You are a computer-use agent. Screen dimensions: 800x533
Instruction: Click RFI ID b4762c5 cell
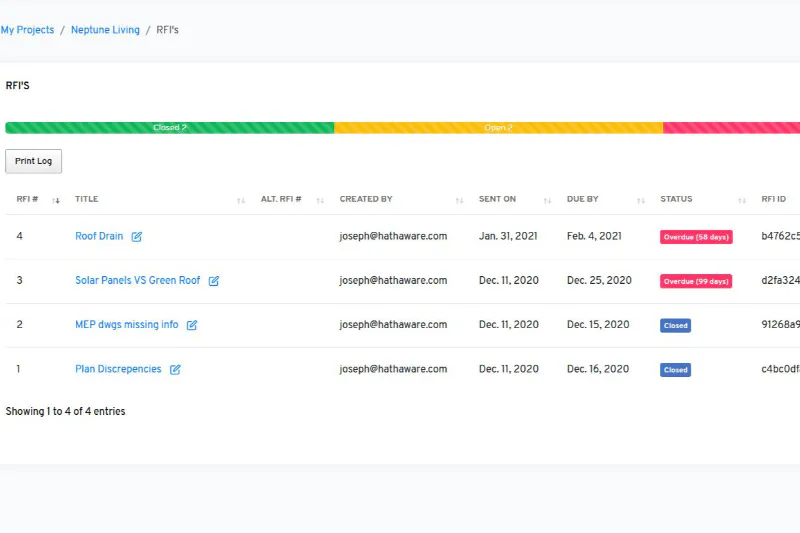click(x=781, y=236)
